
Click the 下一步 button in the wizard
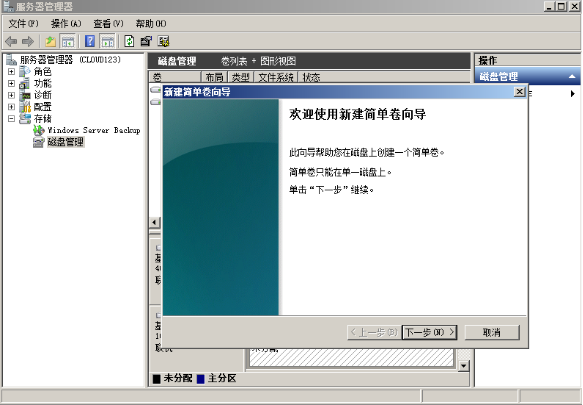(429, 332)
